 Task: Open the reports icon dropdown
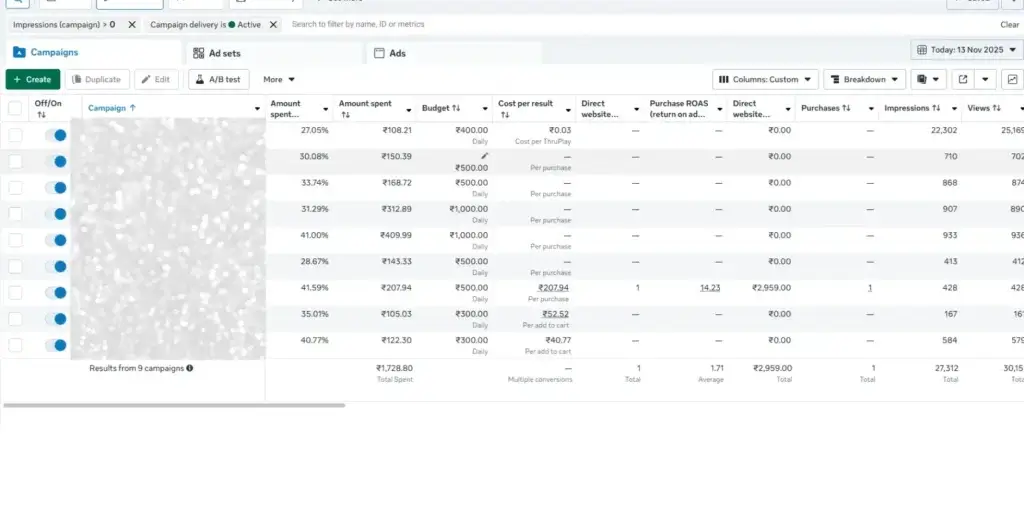coord(928,79)
